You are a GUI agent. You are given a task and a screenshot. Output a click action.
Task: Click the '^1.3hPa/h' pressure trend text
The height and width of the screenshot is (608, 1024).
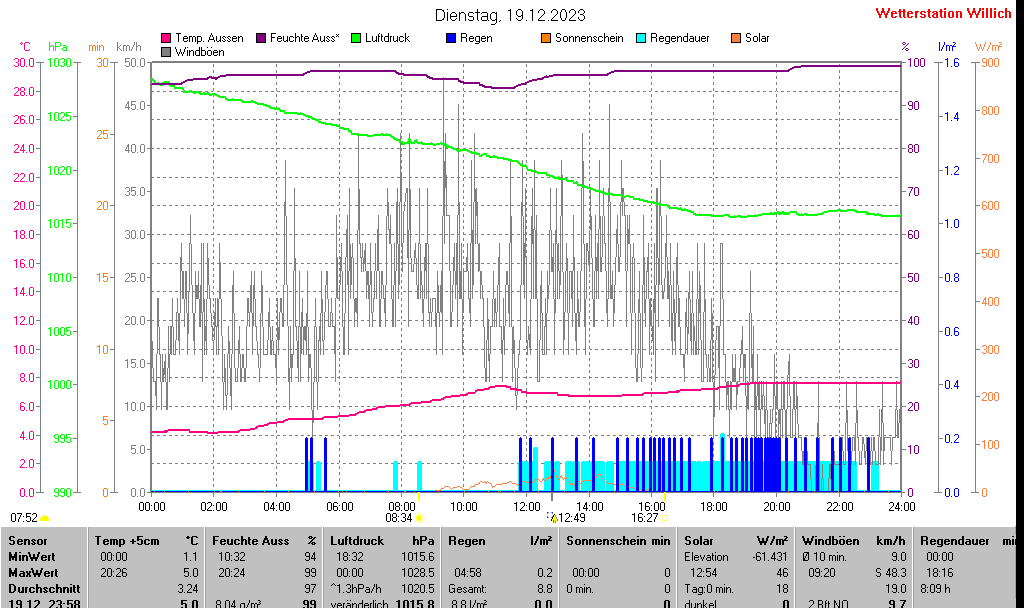(x=356, y=588)
